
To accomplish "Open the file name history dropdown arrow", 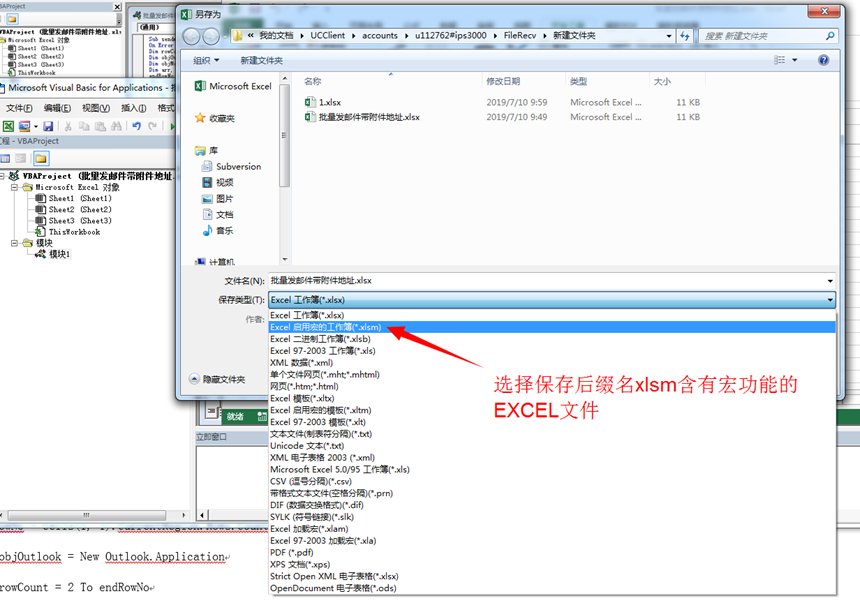I will tap(830, 281).
